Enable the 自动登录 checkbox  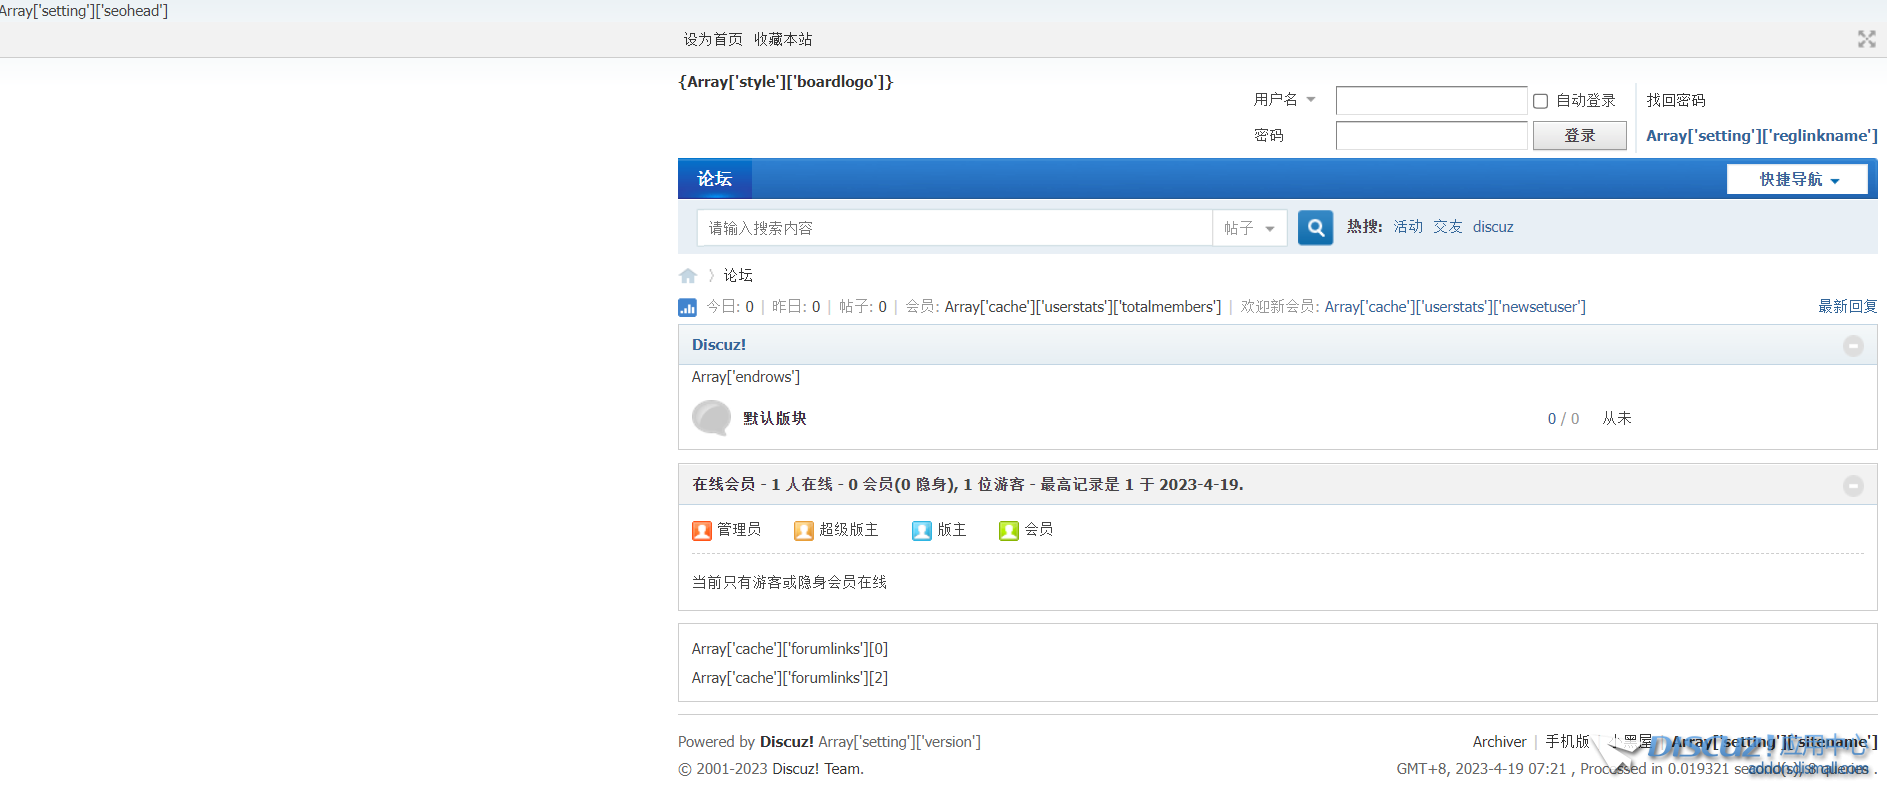point(1541,101)
